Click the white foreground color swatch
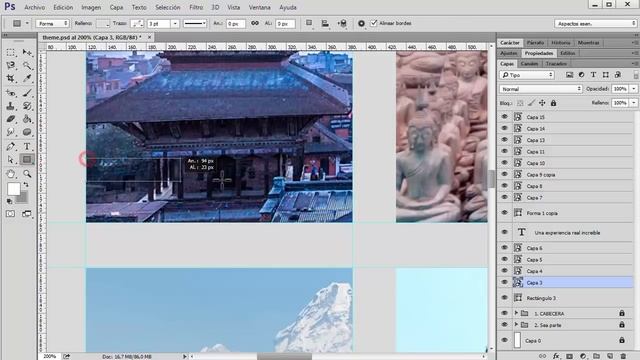Viewport: 640px width, 360px height. [x=13, y=189]
